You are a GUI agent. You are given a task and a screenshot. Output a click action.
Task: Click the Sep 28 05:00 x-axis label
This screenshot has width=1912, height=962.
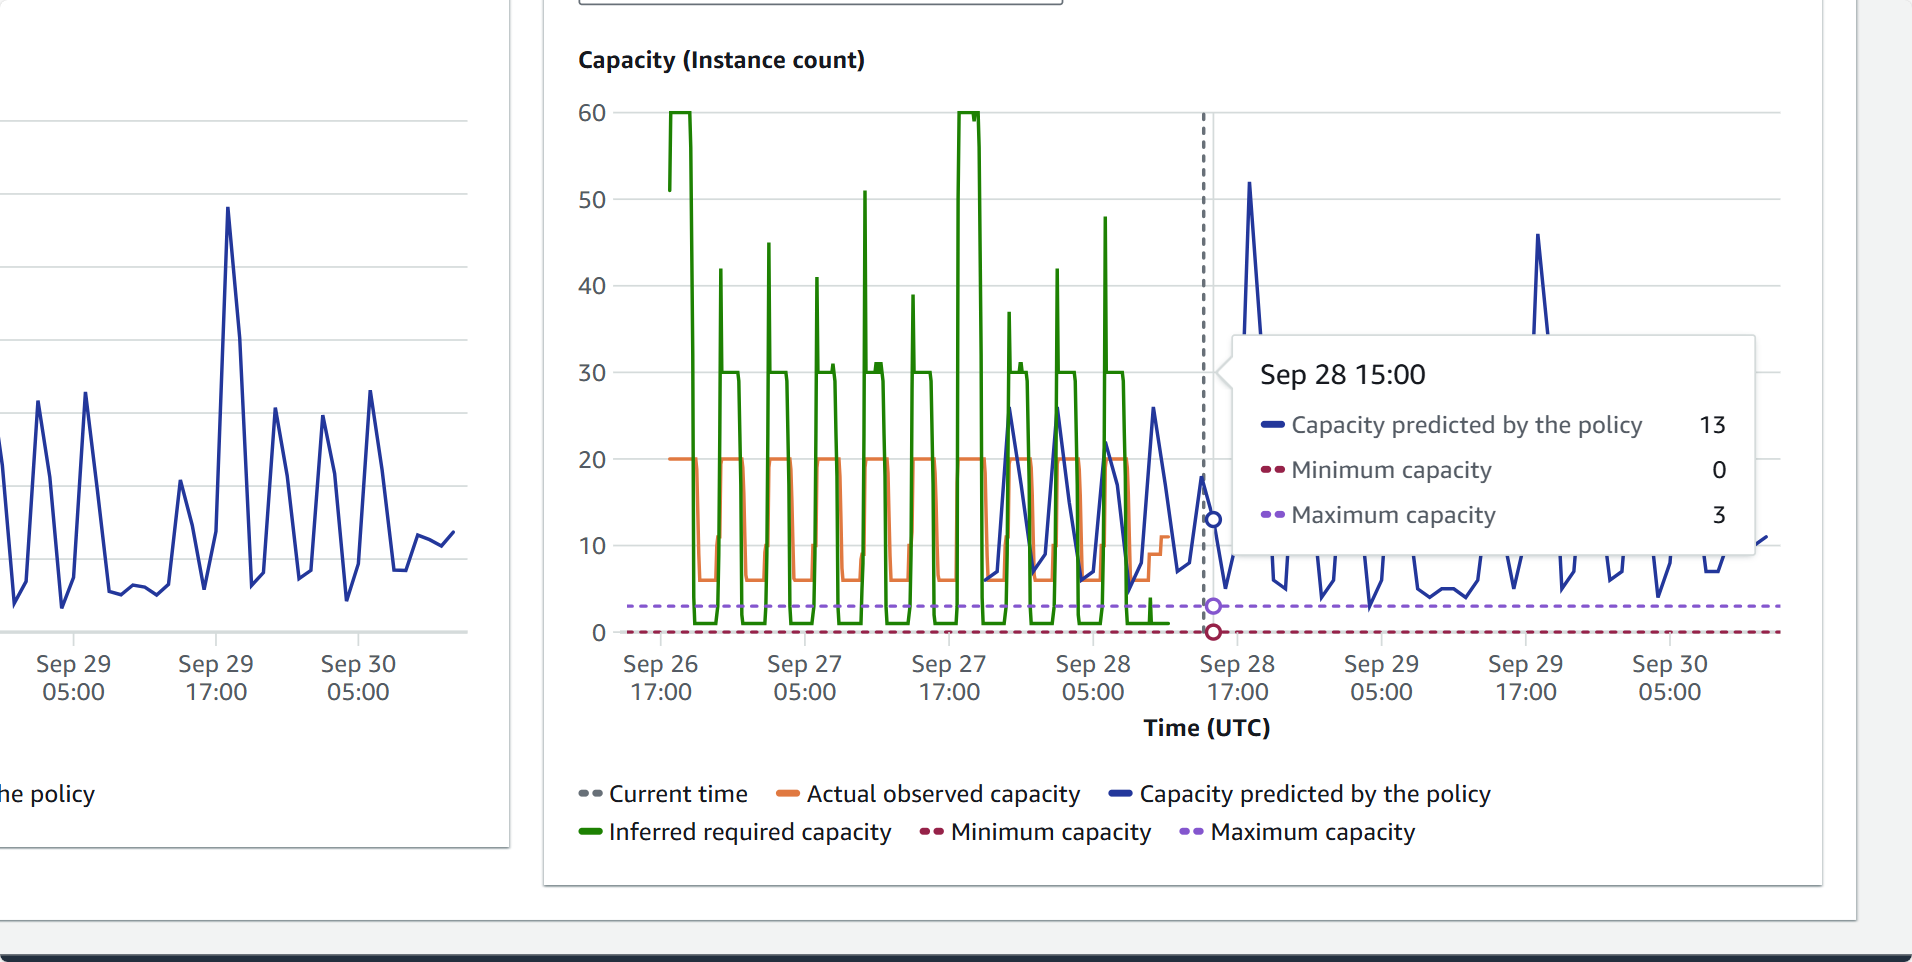coord(1093,678)
